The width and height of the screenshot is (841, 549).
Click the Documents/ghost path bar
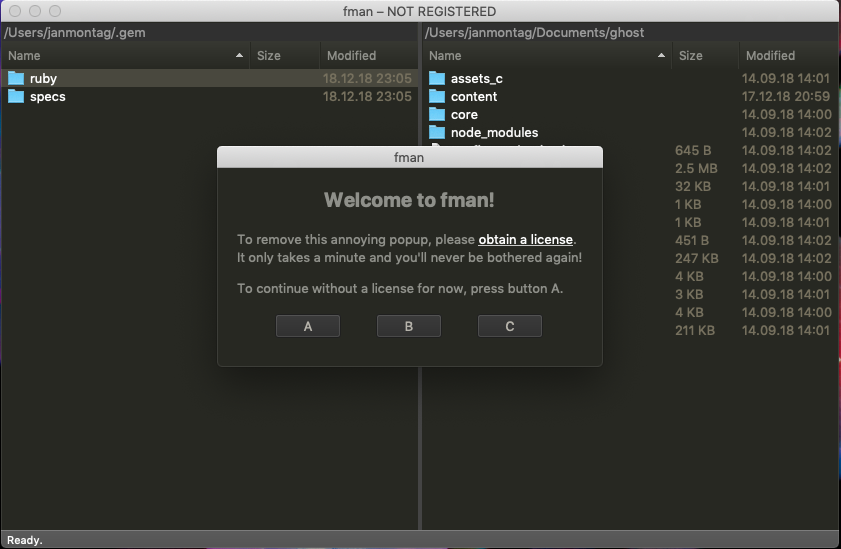tap(630, 32)
